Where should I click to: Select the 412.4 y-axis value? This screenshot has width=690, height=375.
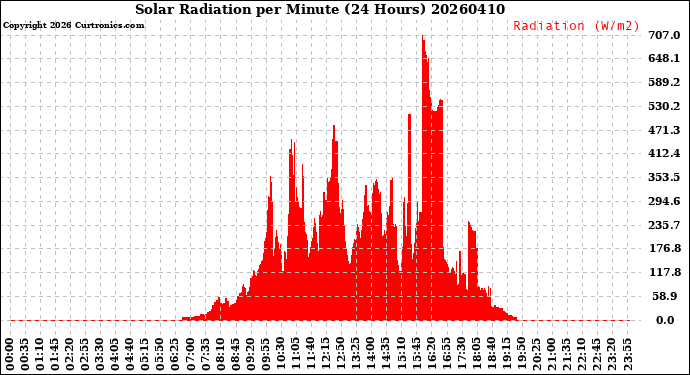coord(664,154)
